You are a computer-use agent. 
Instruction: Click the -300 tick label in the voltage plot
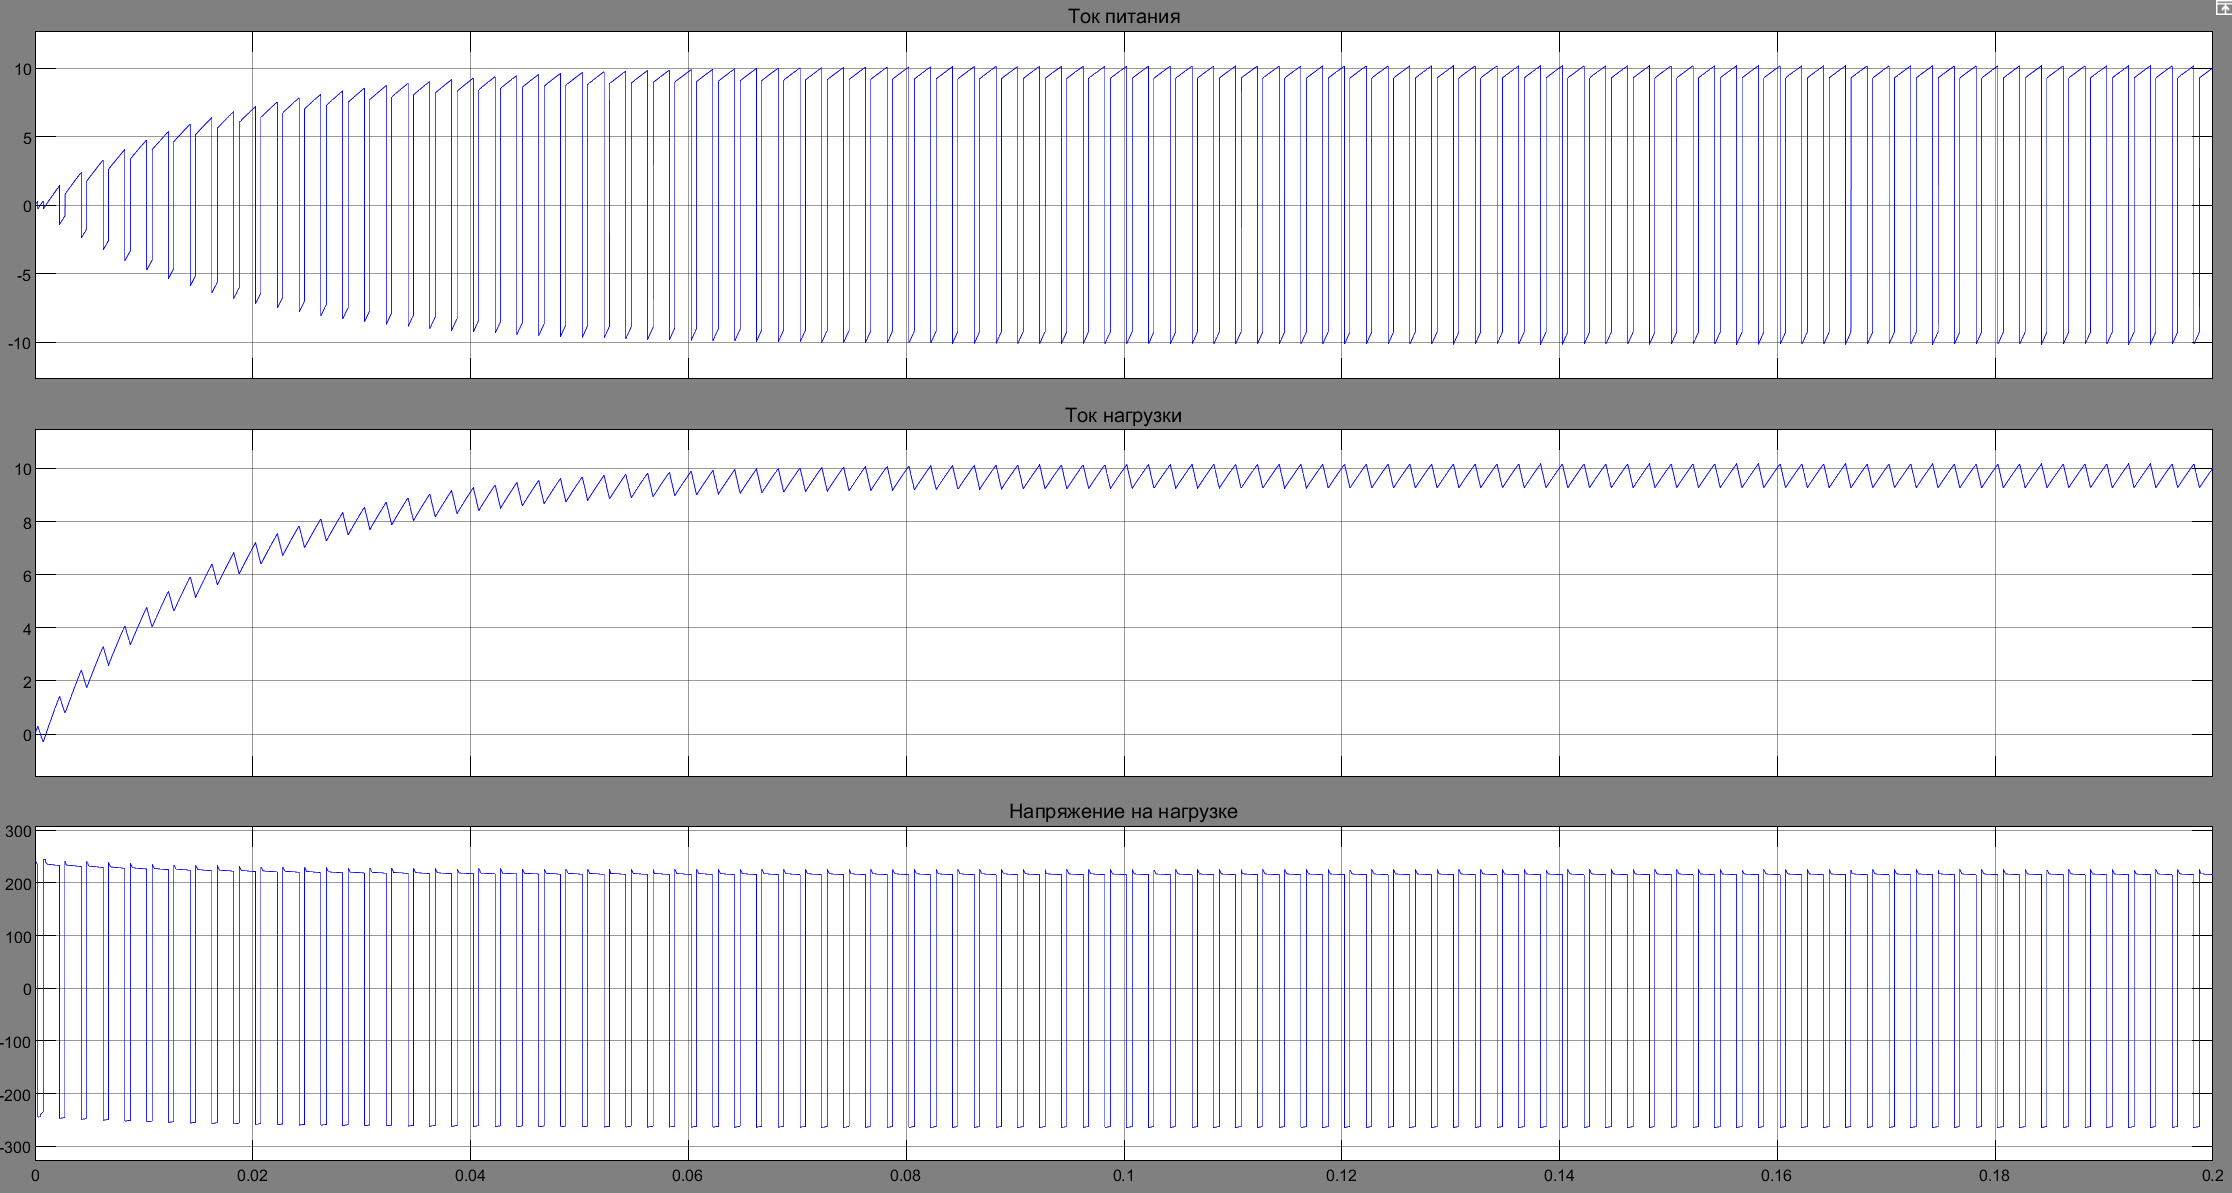16,1147
